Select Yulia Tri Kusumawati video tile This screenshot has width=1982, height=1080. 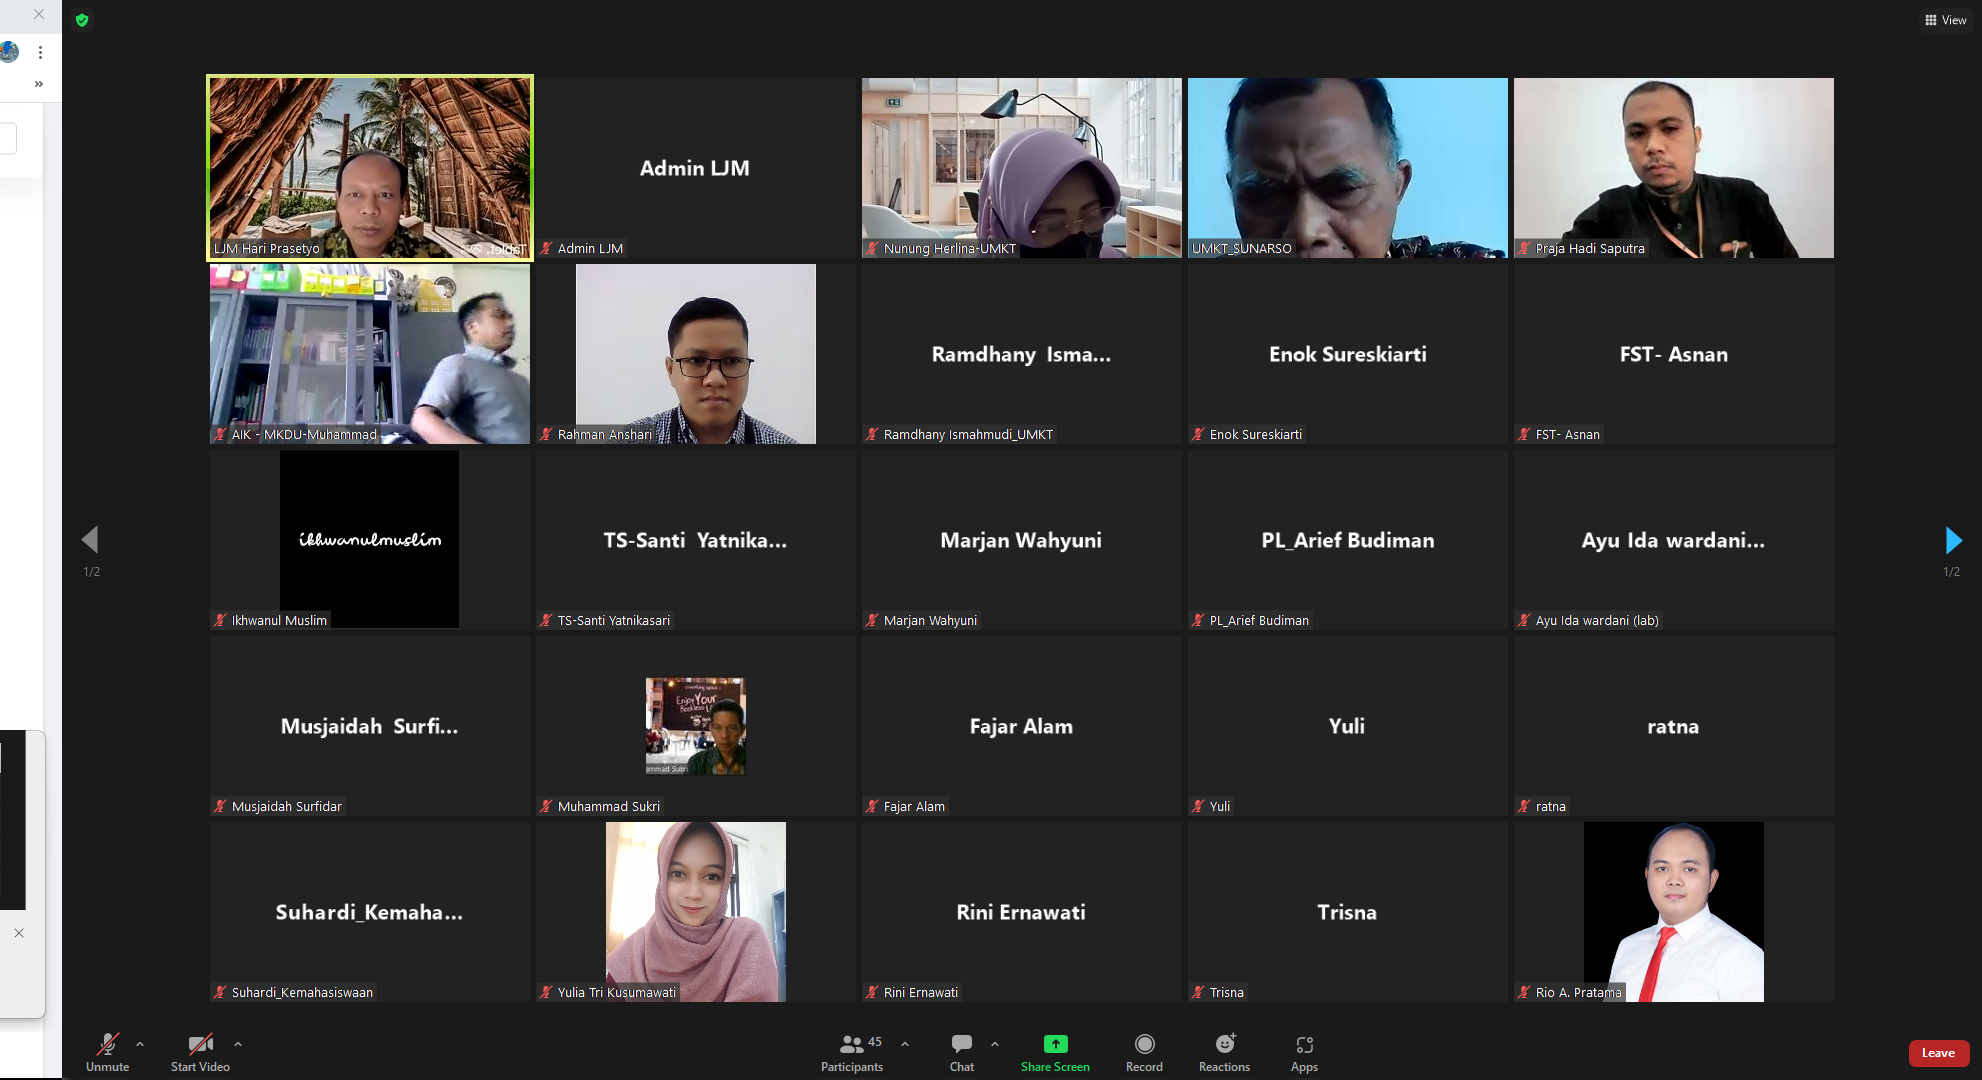pos(696,911)
